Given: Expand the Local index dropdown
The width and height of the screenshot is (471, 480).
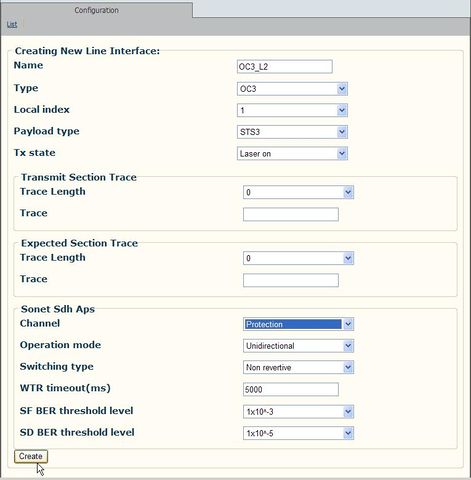Looking at the screenshot, I should [x=292, y=110].
